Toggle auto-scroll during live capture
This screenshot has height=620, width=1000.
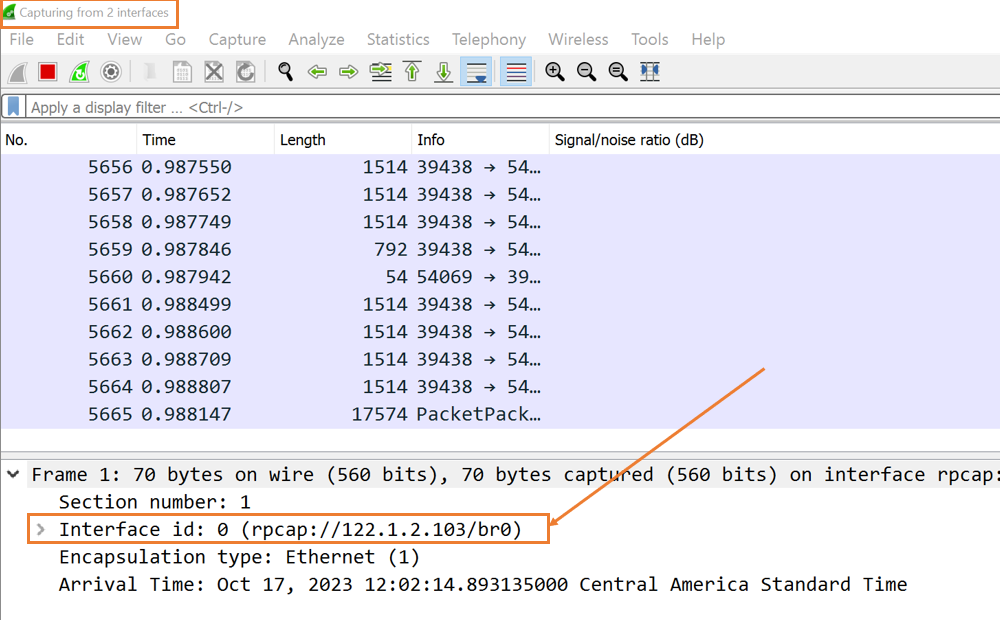click(x=476, y=72)
